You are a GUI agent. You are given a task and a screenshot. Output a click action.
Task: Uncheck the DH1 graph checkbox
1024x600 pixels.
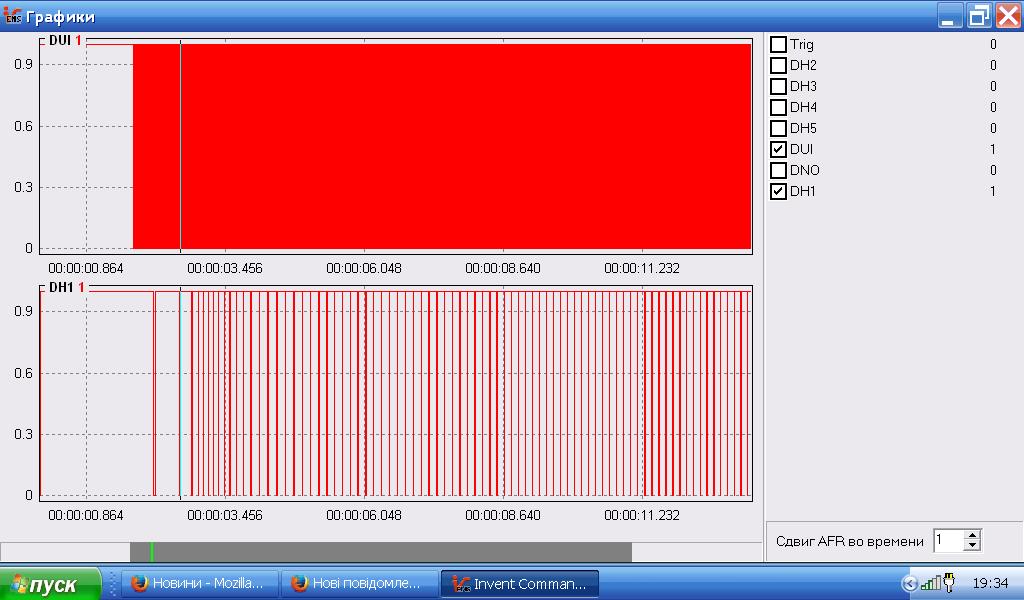coord(778,191)
